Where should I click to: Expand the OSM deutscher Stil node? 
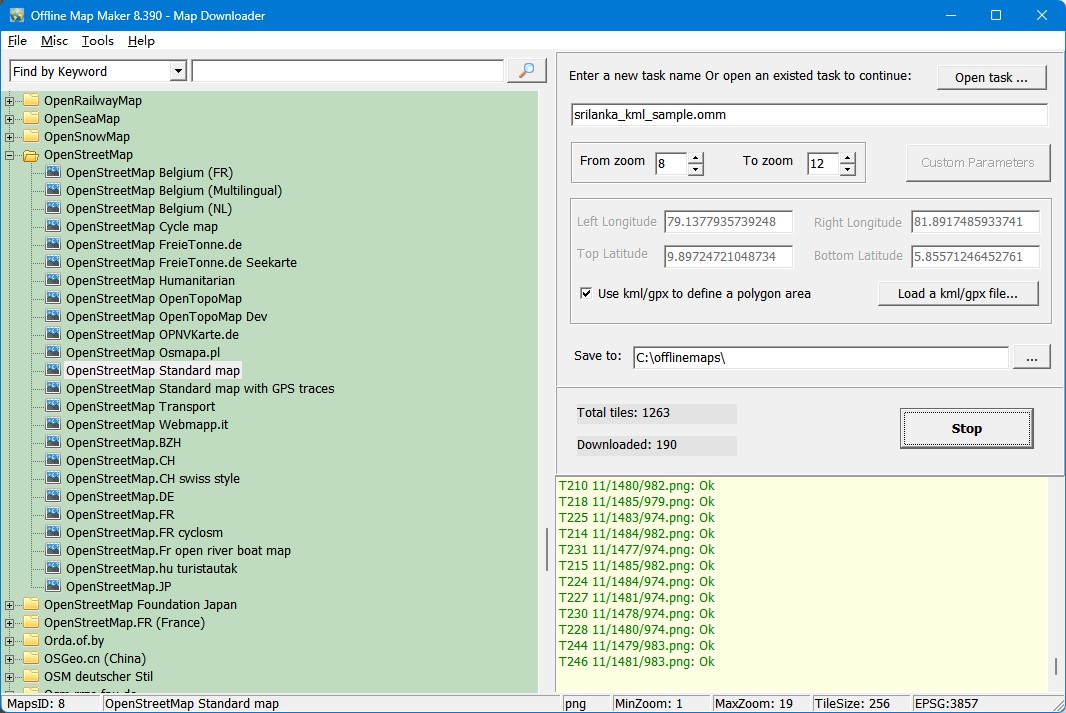point(10,677)
